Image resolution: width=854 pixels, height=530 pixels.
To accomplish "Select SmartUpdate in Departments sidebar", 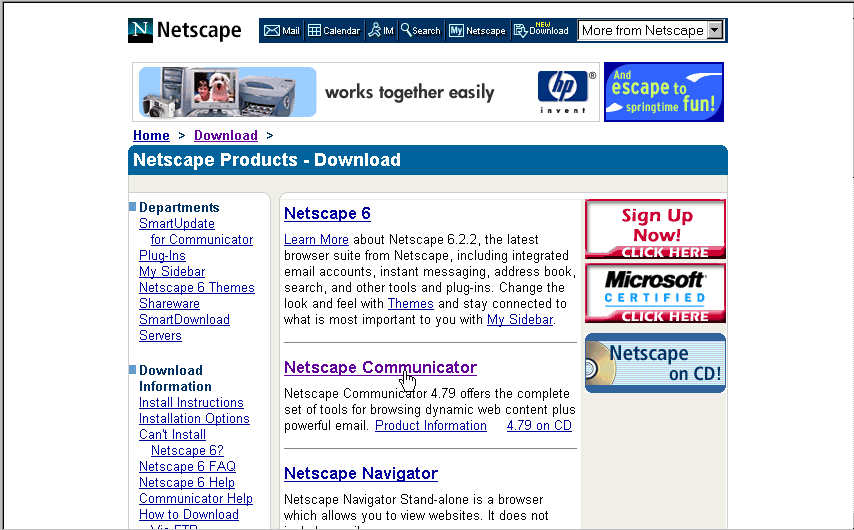I will (x=177, y=224).
